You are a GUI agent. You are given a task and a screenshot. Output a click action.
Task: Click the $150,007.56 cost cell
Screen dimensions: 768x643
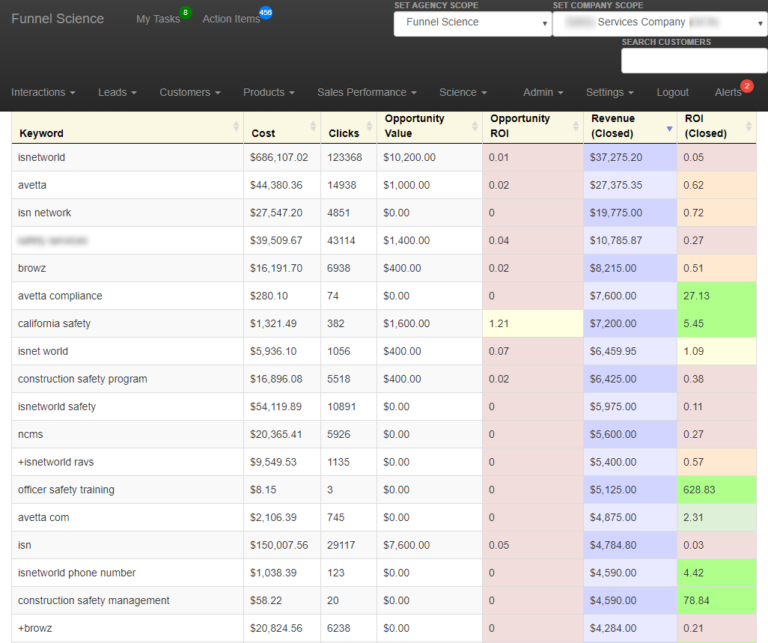(282, 545)
